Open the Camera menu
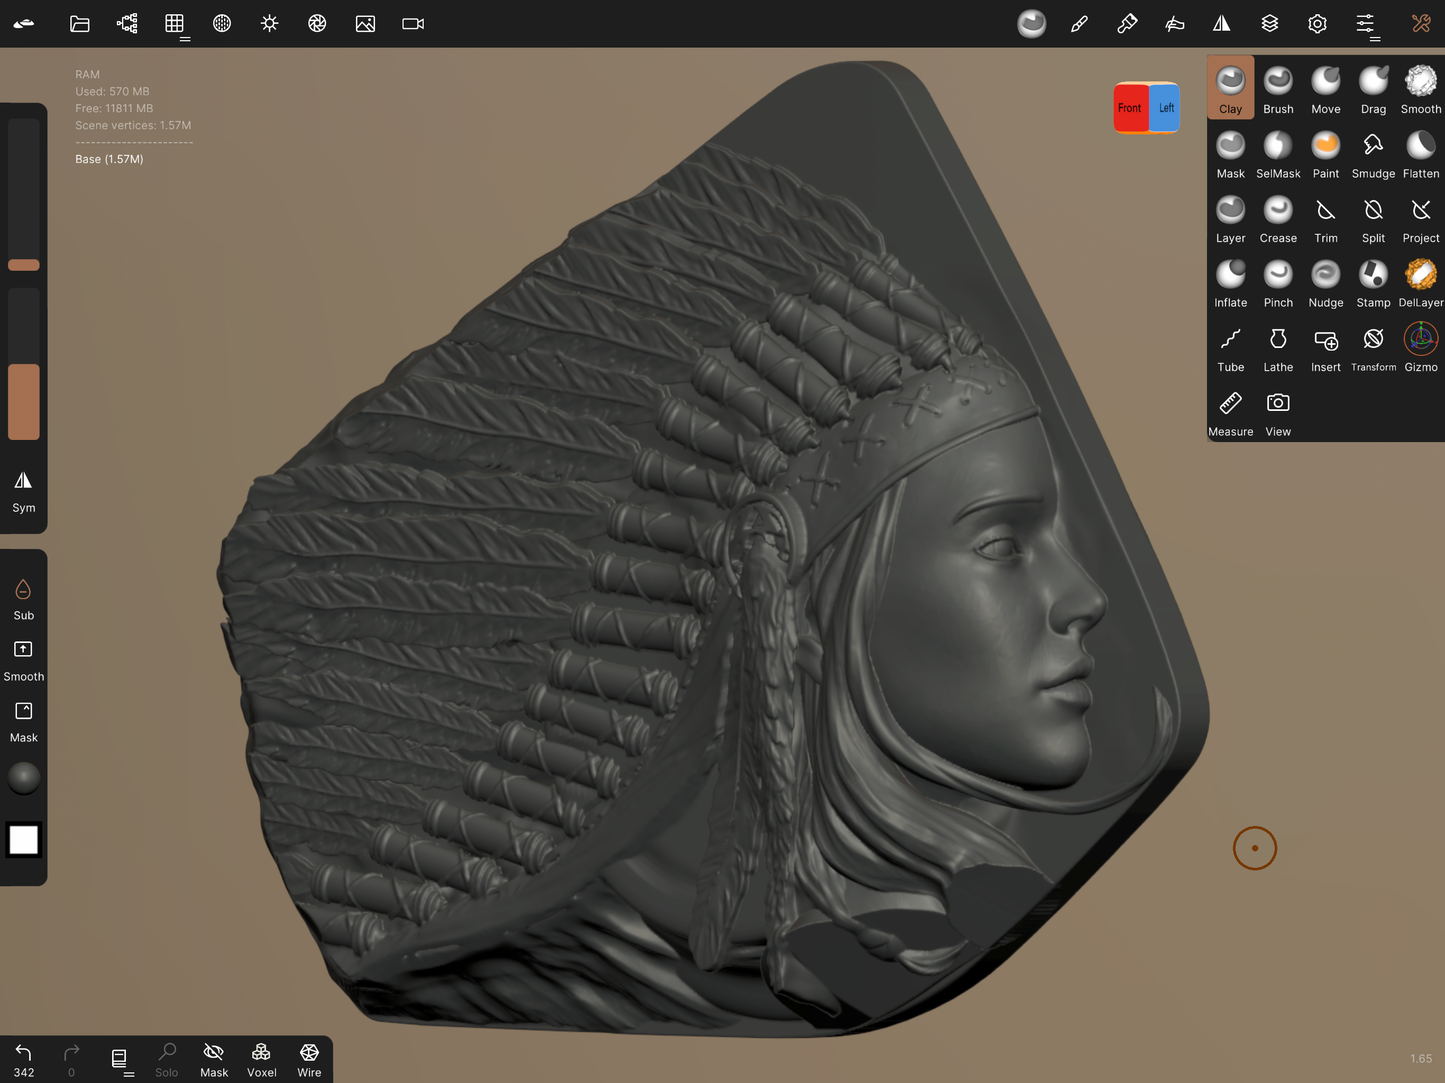Viewport: 1445px width, 1083px height. click(x=413, y=24)
